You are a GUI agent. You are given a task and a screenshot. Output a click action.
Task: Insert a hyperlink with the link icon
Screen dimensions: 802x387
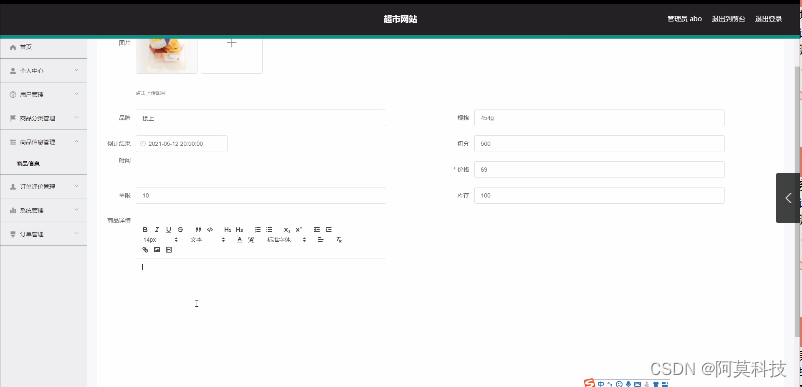coord(145,249)
